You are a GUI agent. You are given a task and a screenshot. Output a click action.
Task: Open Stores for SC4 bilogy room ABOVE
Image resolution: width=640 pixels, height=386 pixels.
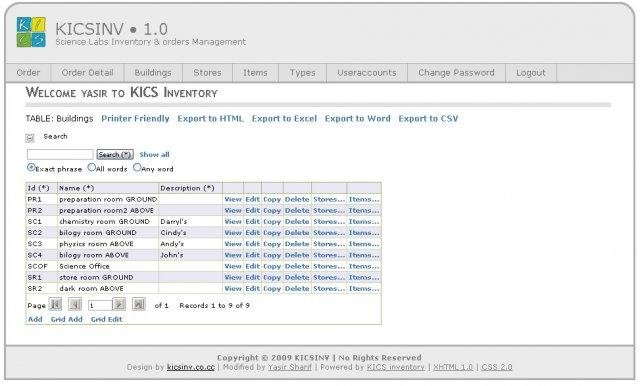329,255
